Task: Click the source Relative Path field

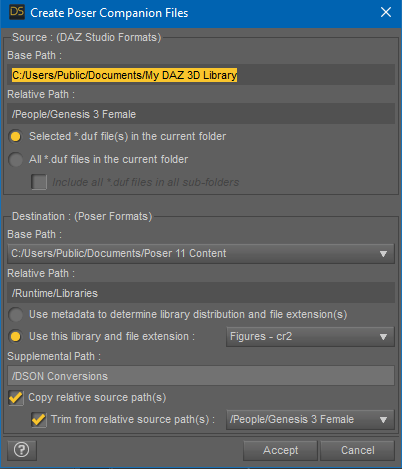Action: tap(201, 114)
